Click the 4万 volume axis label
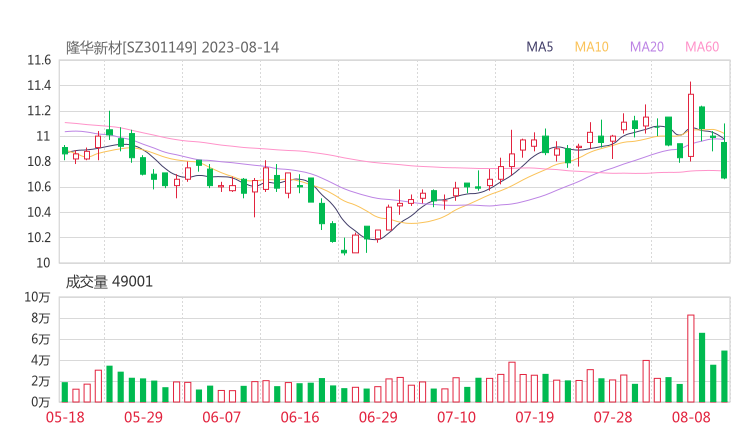Image resolution: width=740 pixels, height=440 pixels. [41, 360]
